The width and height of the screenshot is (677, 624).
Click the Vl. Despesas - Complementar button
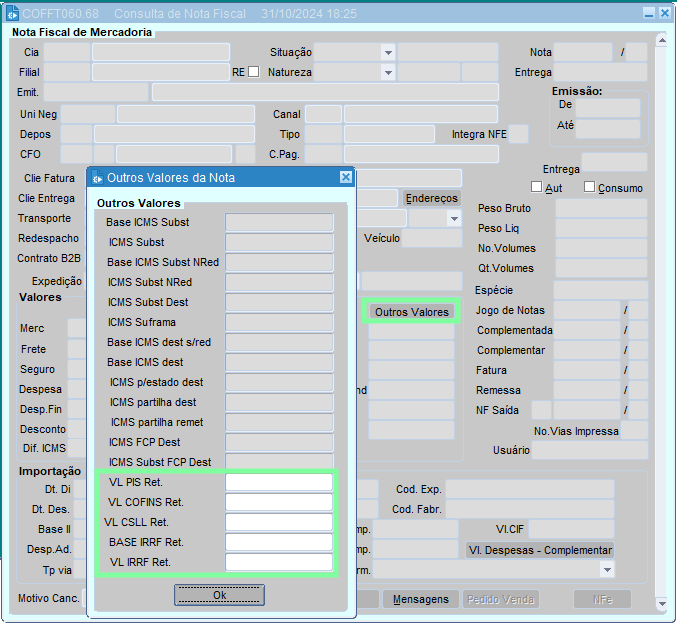(539, 550)
